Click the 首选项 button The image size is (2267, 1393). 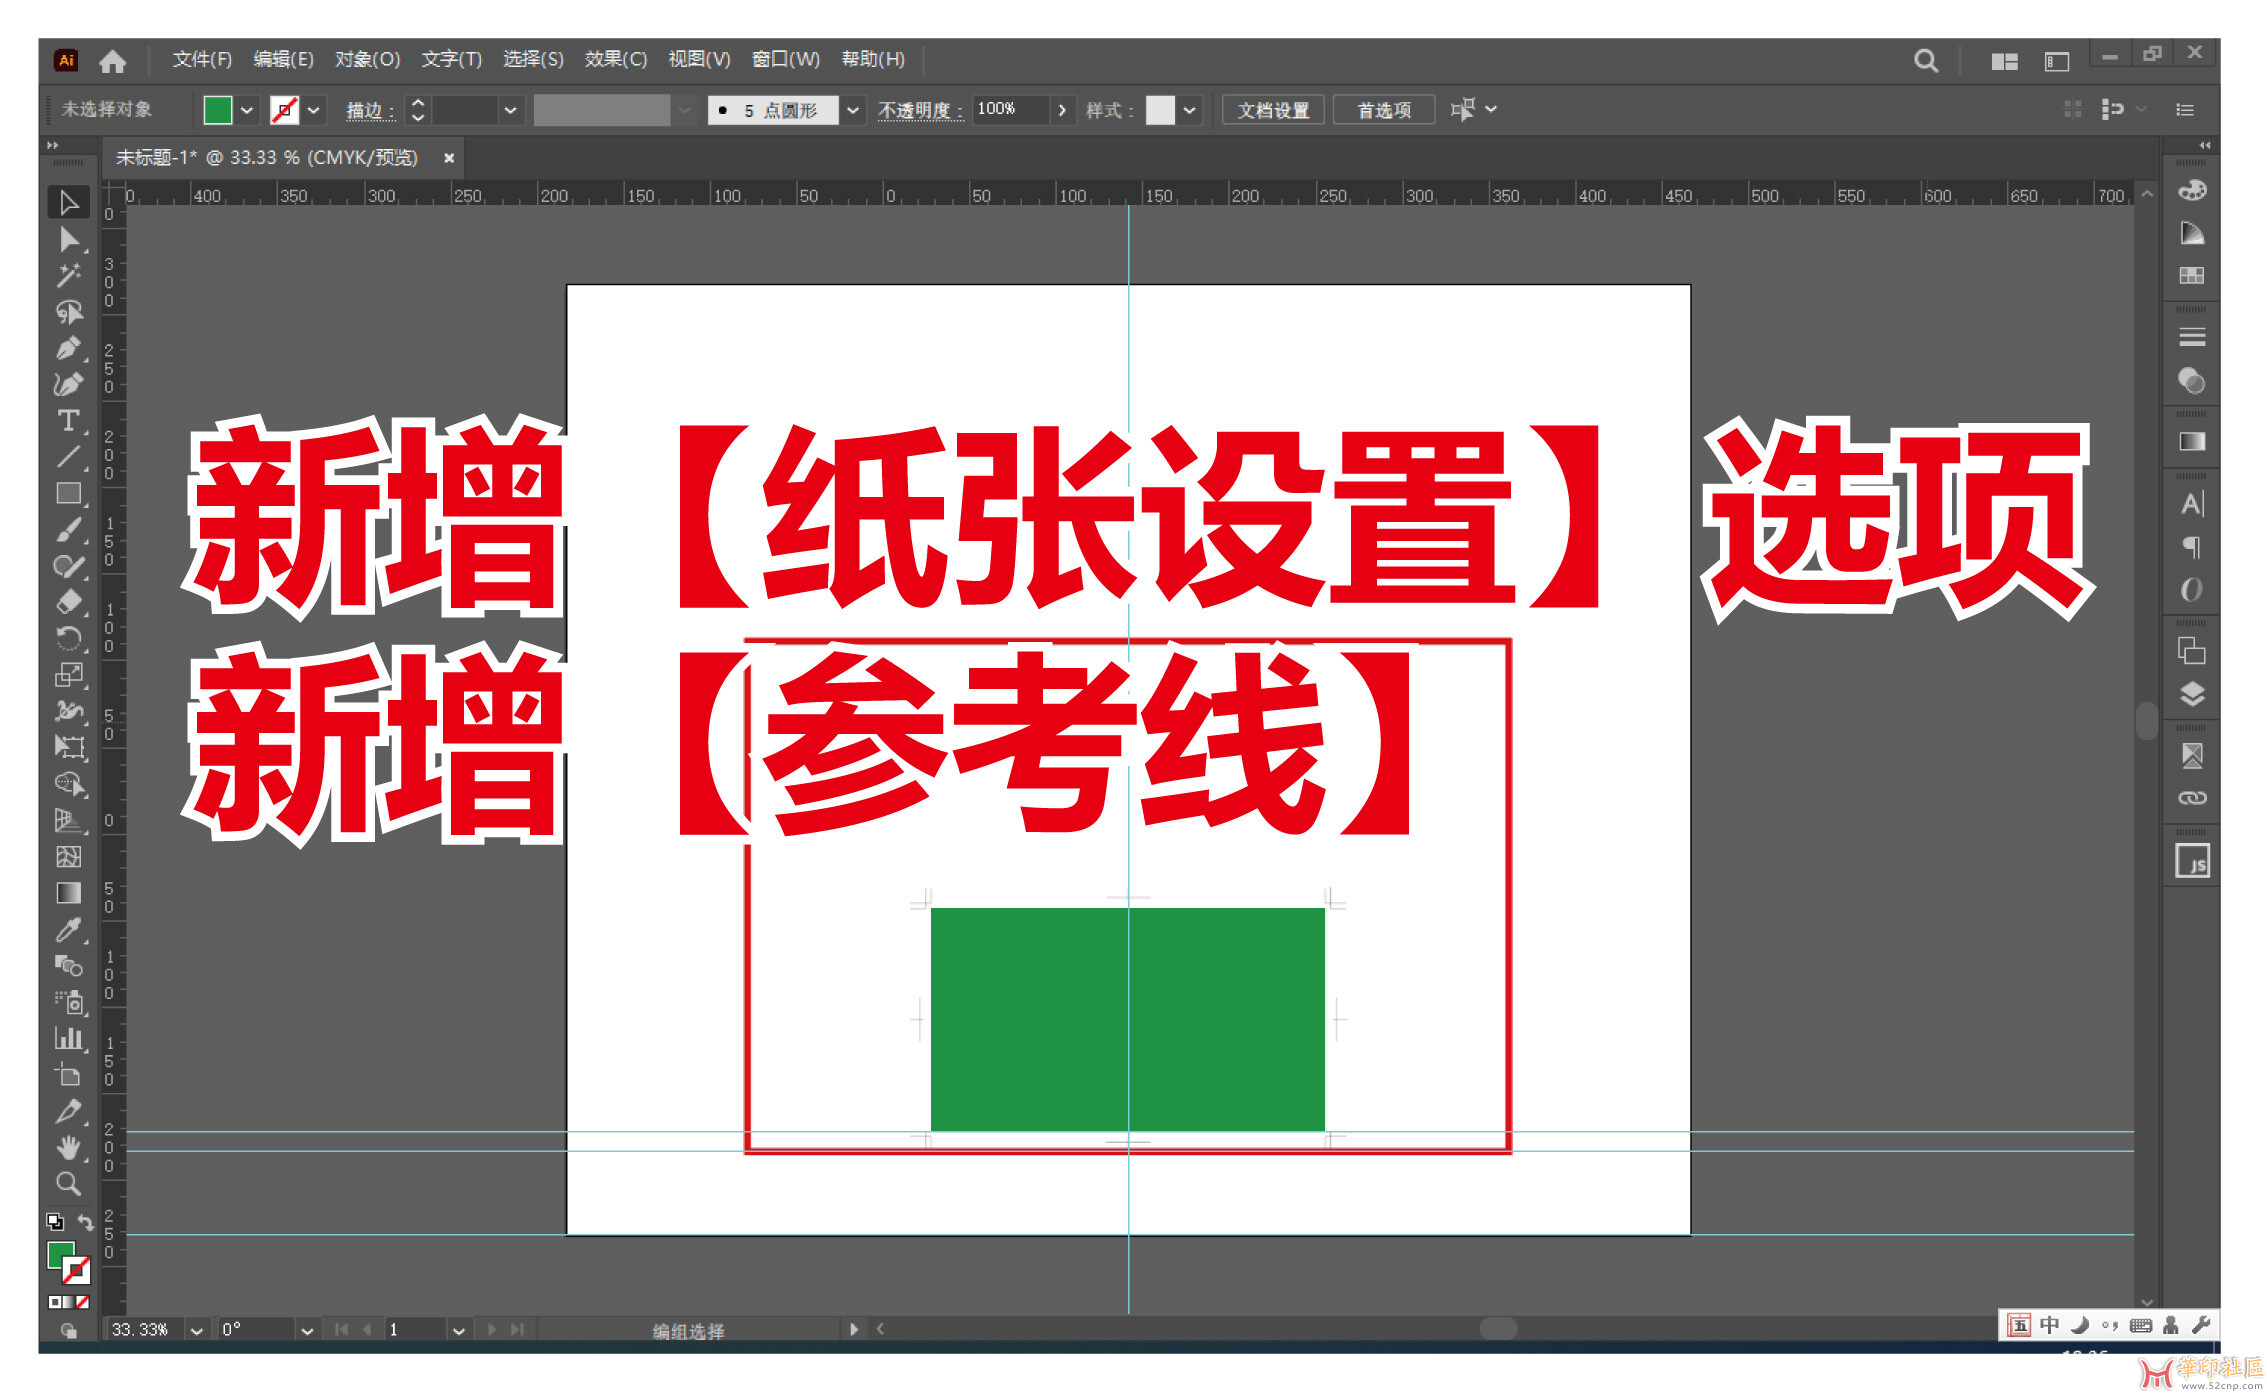coord(1383,110)
